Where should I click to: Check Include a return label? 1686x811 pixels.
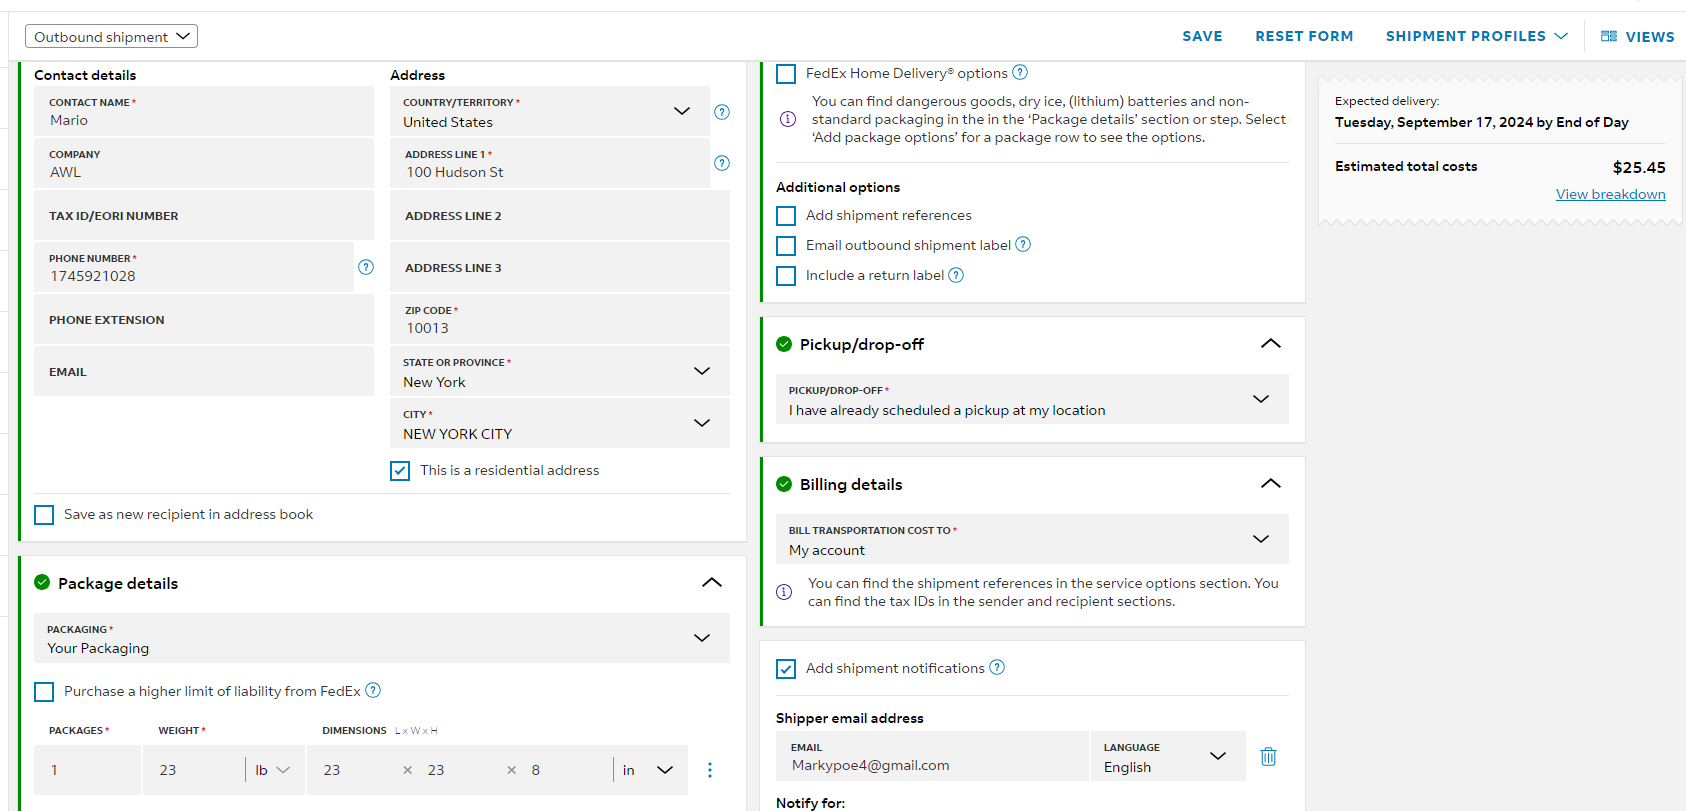(x=786, y=276)
